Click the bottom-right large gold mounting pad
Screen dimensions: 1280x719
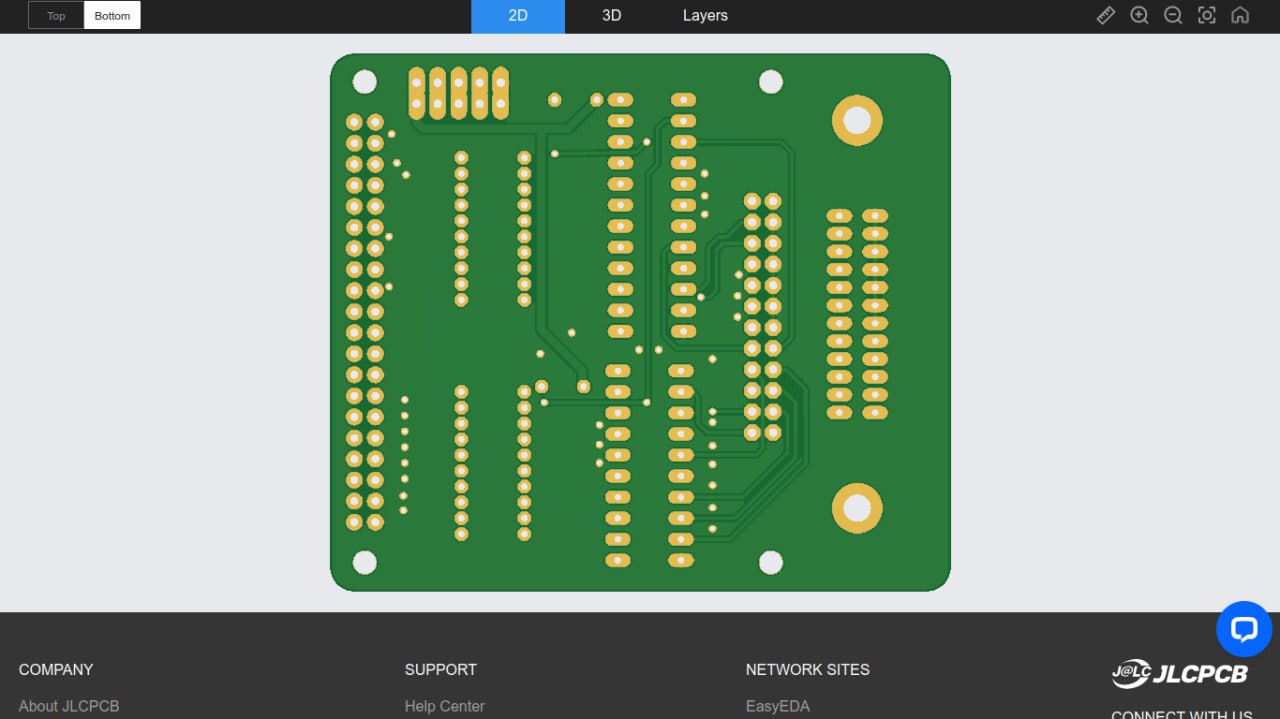(857, 509)
